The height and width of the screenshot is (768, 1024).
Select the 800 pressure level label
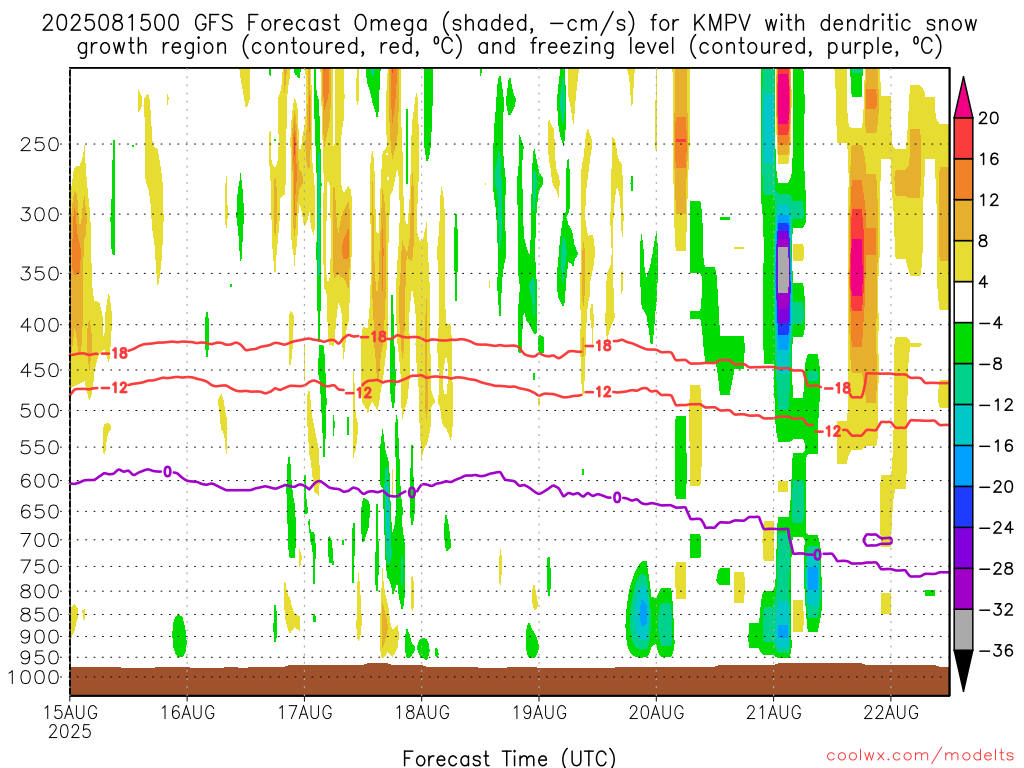(x=40, y=592)
